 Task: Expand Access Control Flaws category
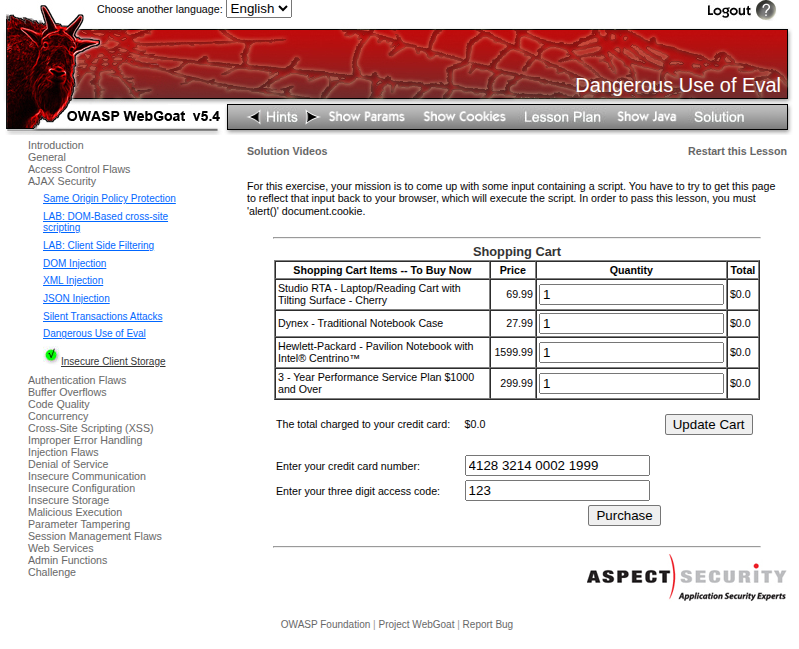(x=79, y=169)
